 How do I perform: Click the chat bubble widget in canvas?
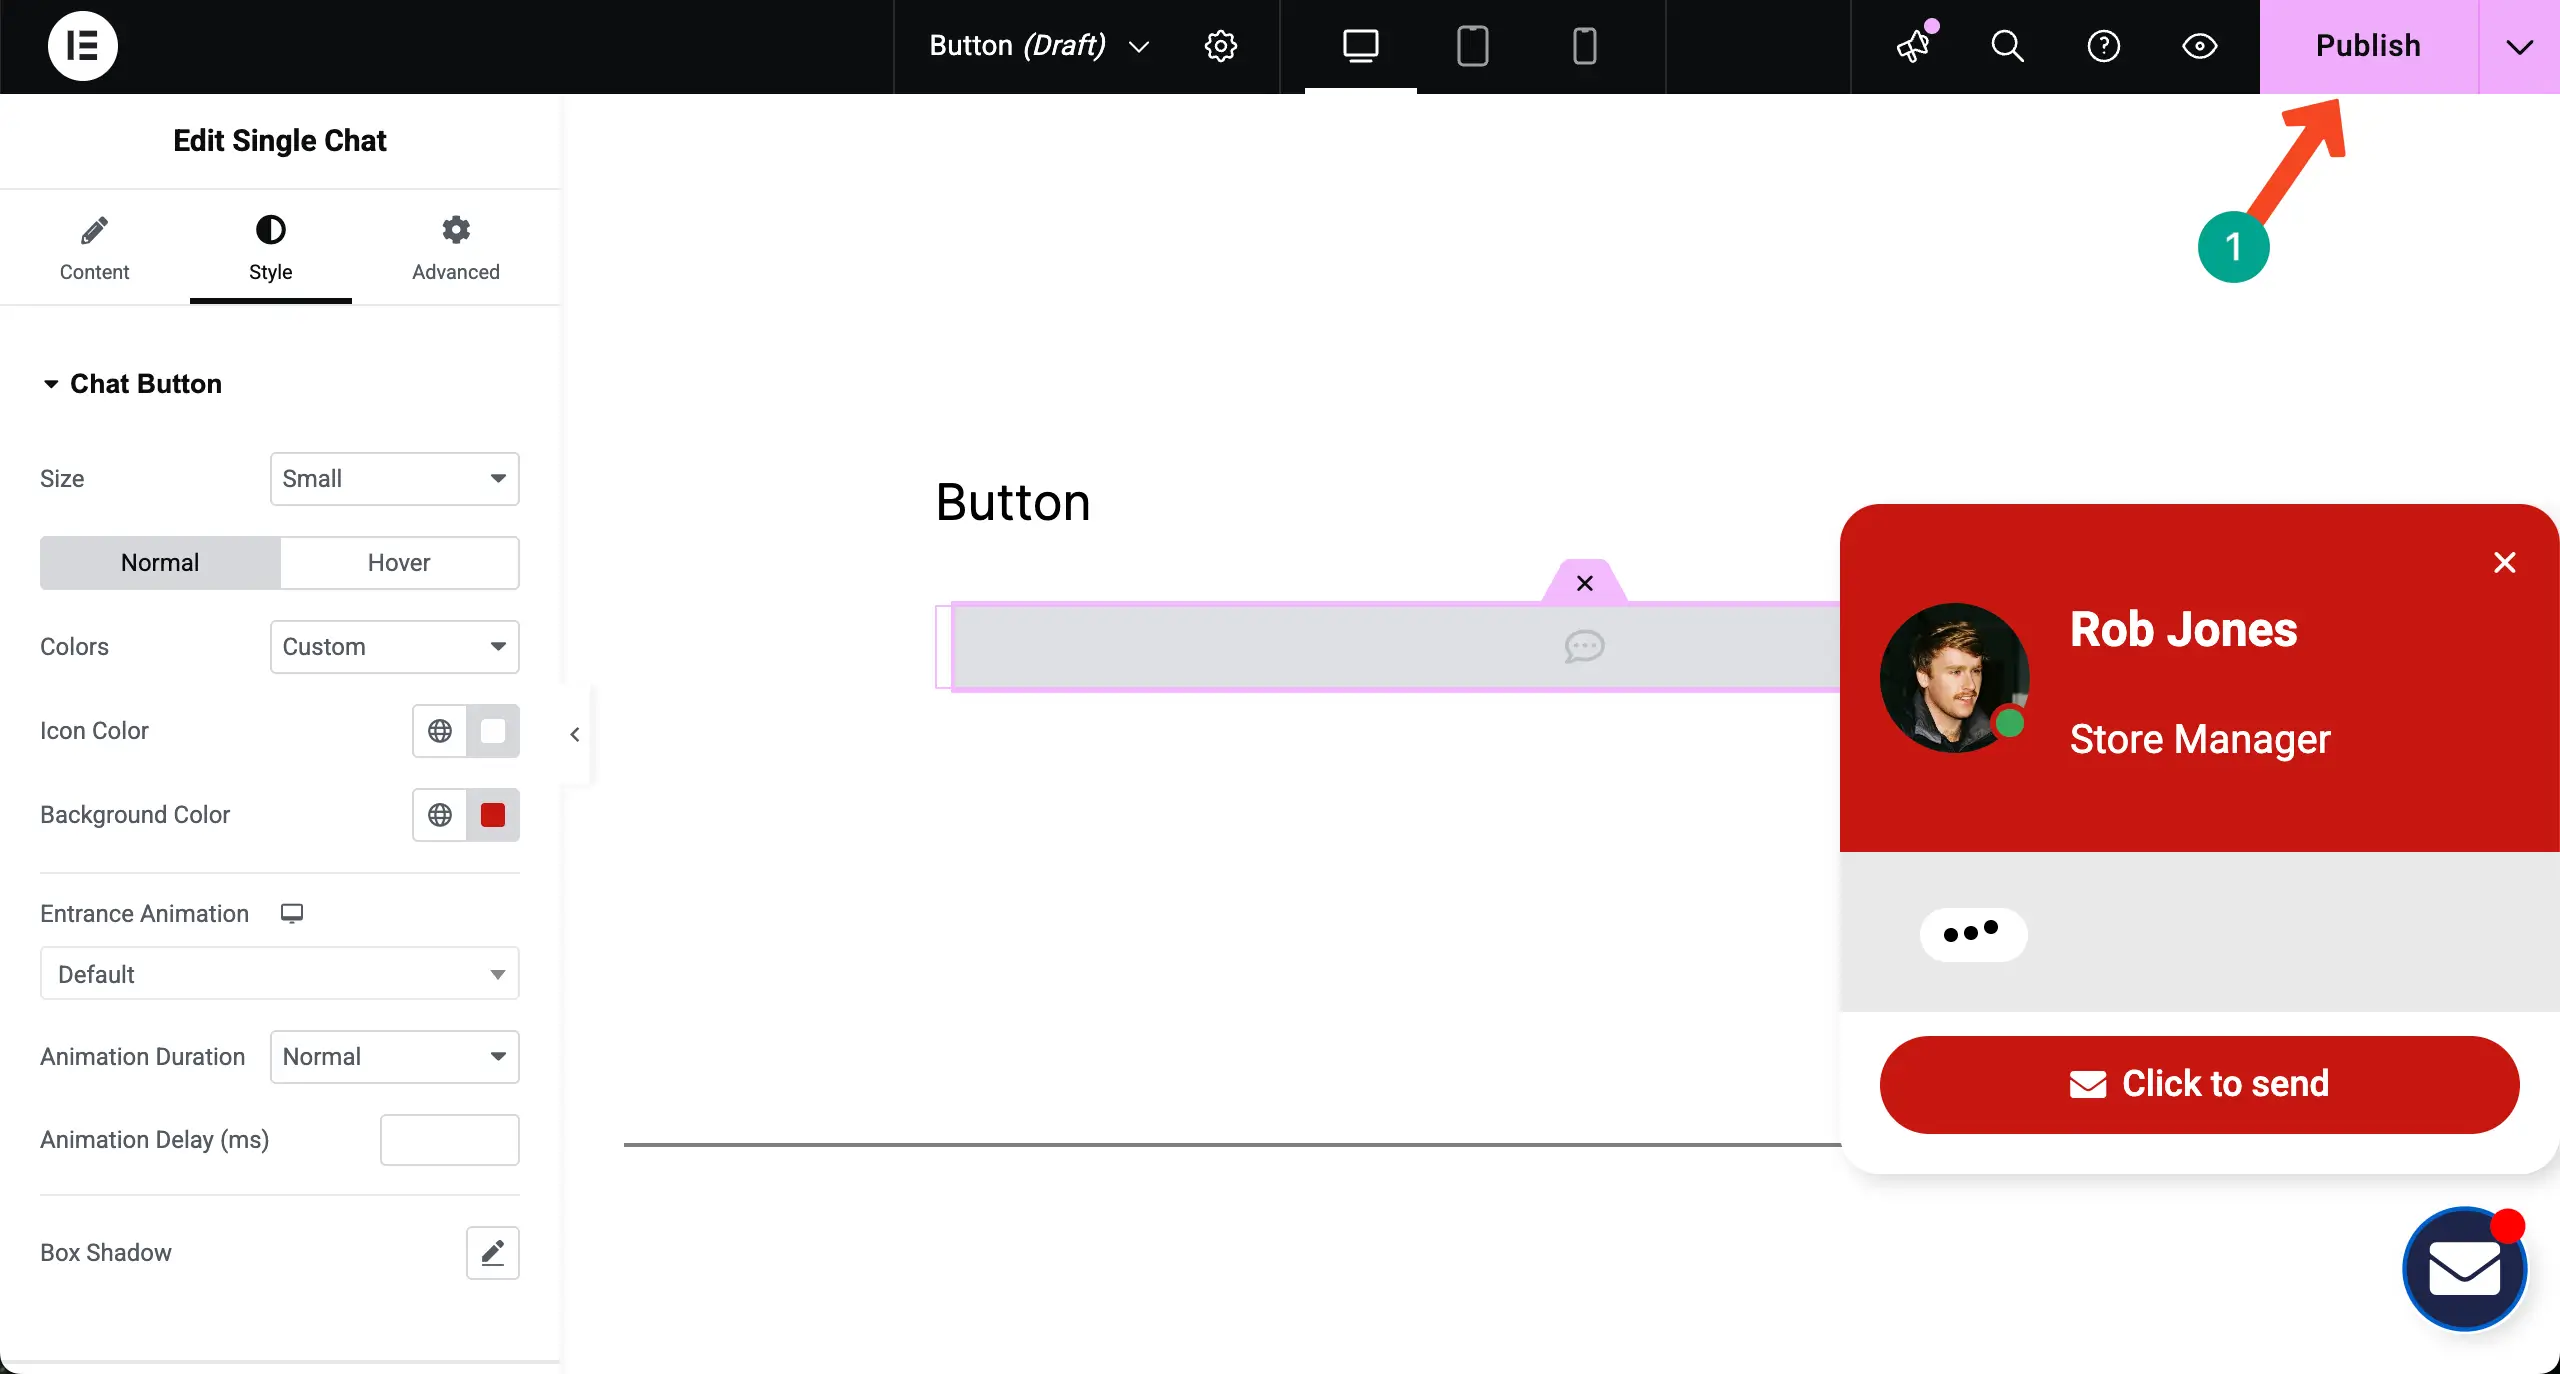click(1585, 647)
